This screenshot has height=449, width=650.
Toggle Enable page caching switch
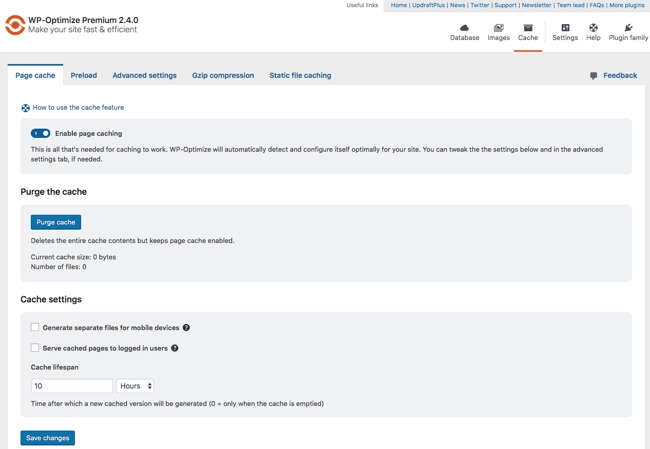pyautogui.click(x=40, y=133)
